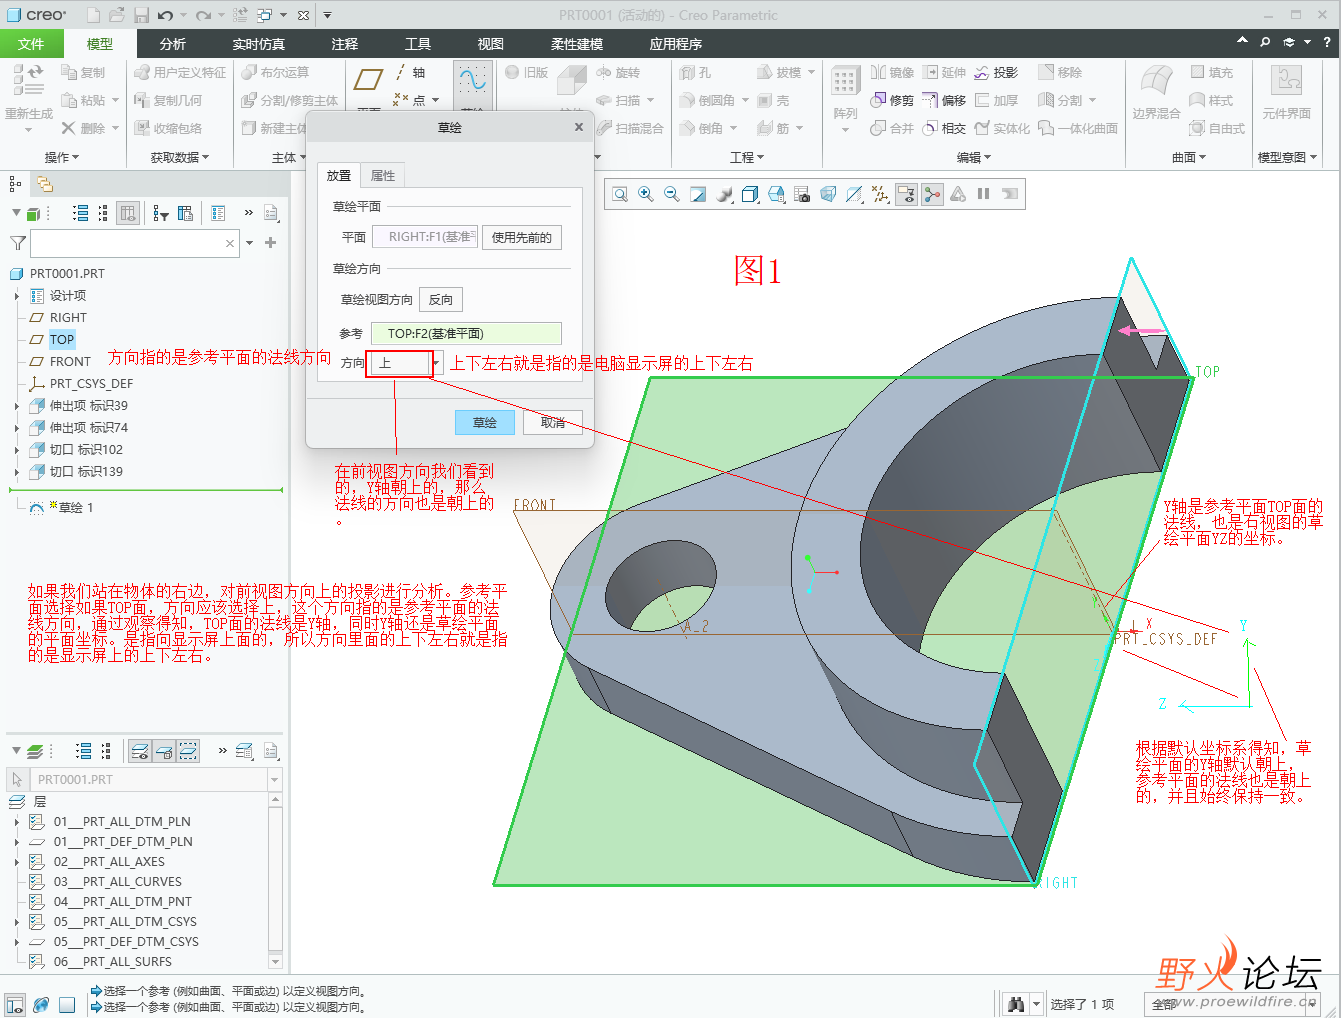This screenshot has width=1341, height=1018.
Task: Open the PRT0001.PRT layer model dropdown
Action: click(274, 779)
